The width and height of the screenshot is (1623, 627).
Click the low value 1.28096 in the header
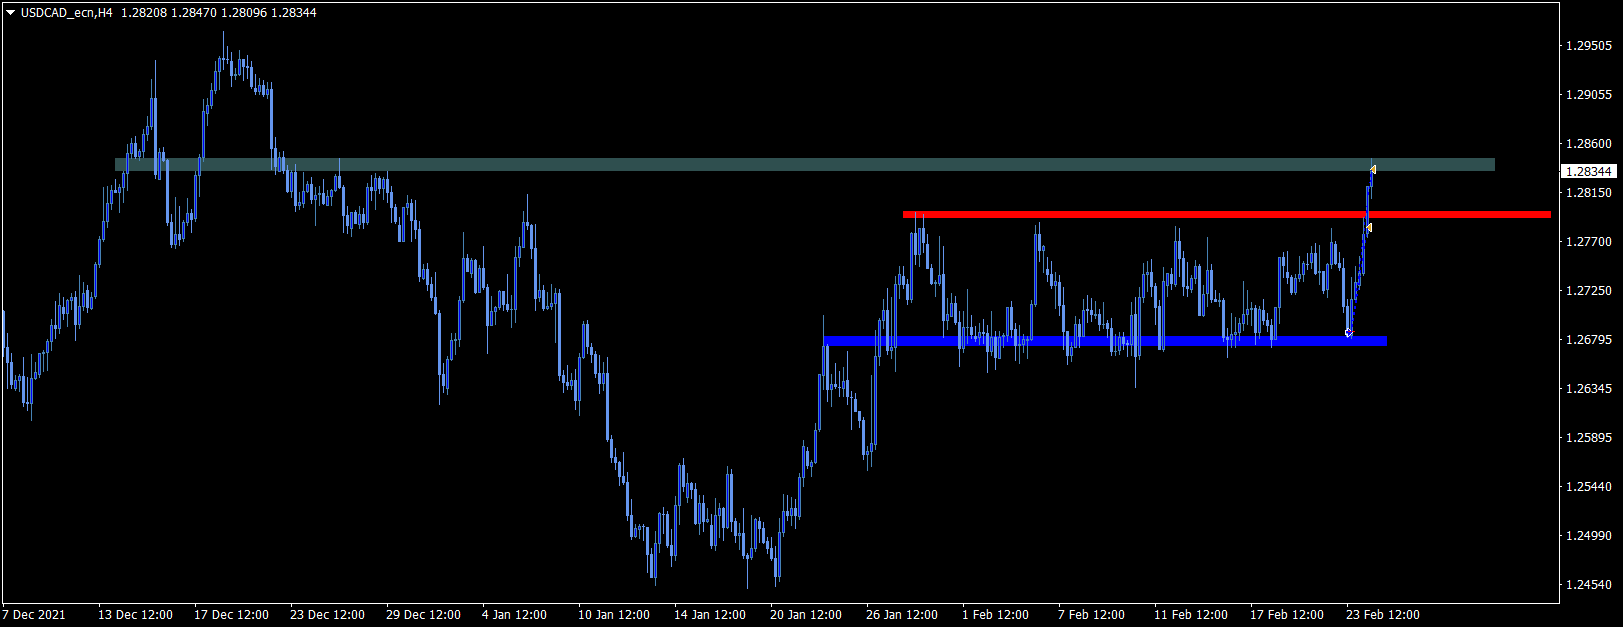pos(243,13)
